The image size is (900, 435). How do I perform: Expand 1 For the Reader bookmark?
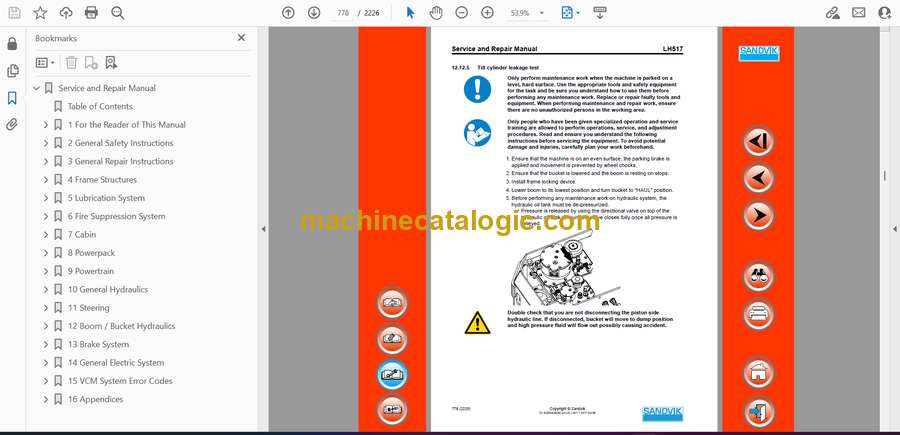click(46, 125)
